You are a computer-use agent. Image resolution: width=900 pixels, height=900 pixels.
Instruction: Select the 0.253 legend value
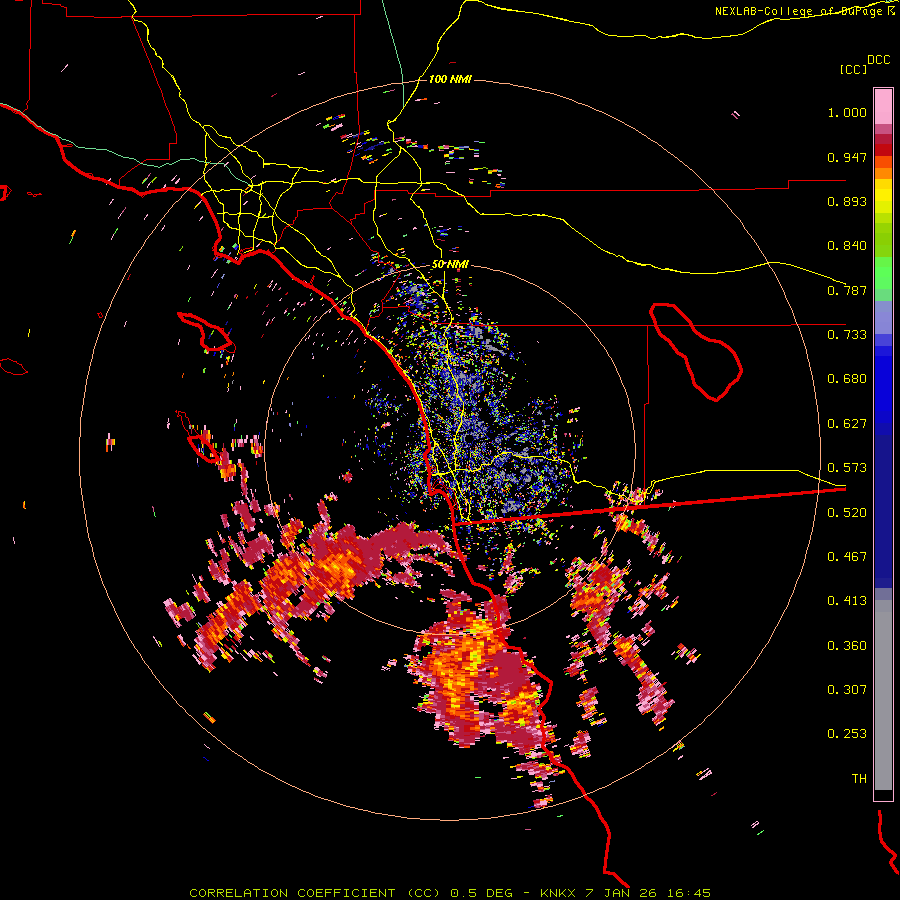(847, 734)
